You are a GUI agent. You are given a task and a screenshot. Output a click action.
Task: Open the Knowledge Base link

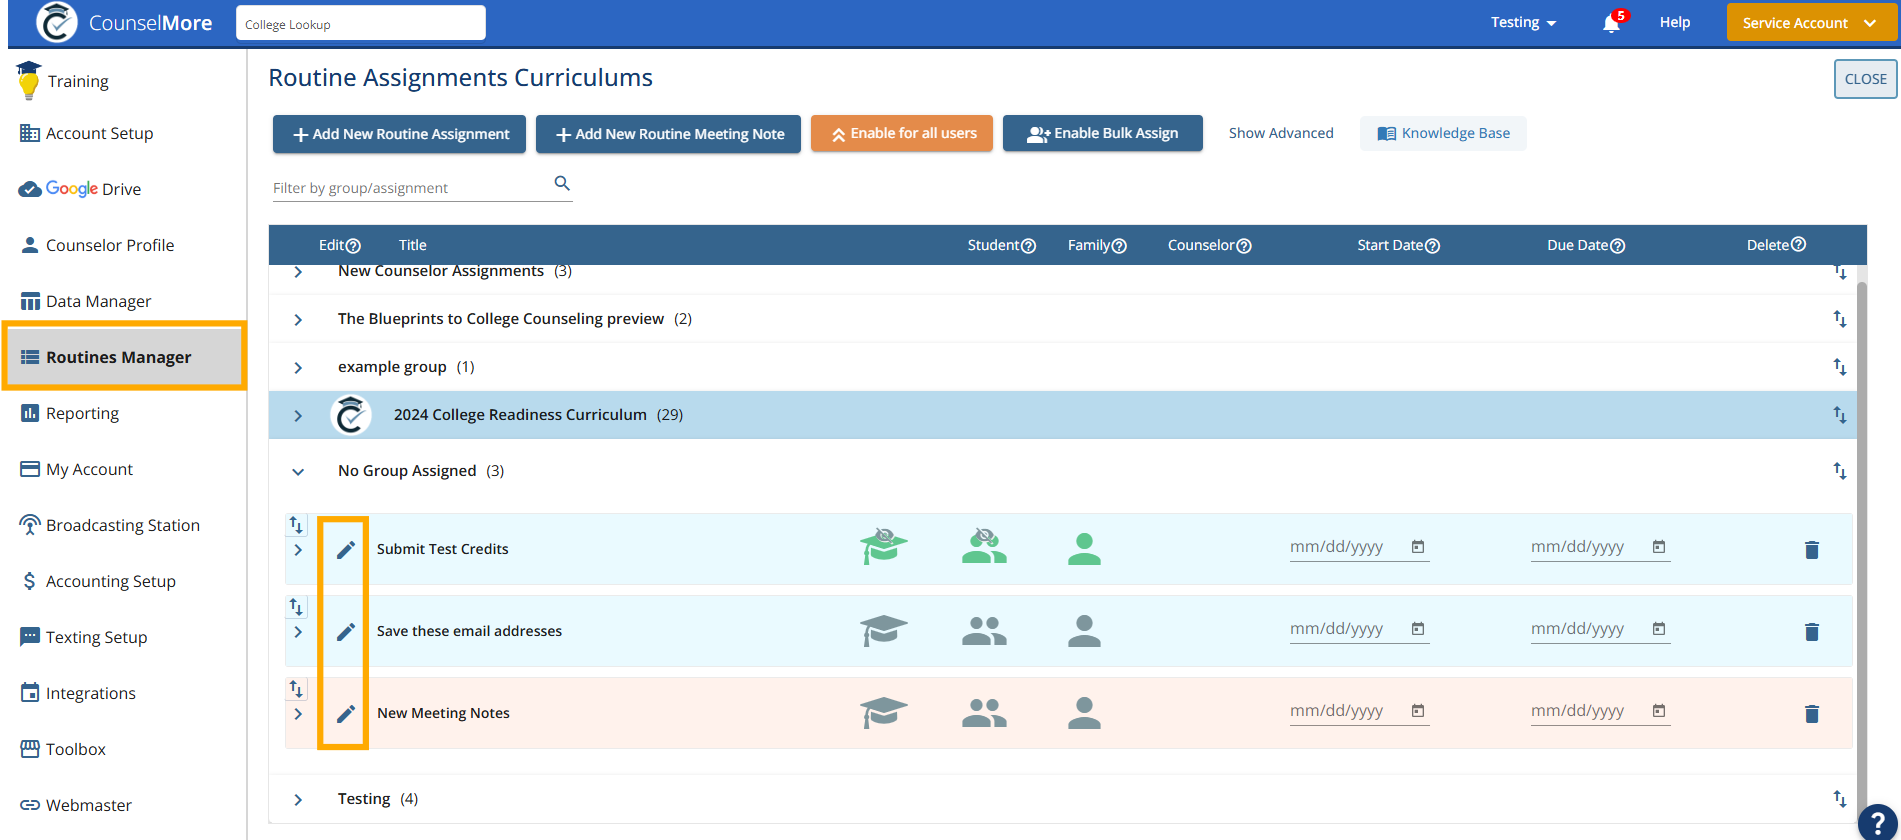(x=1443, y=134)
